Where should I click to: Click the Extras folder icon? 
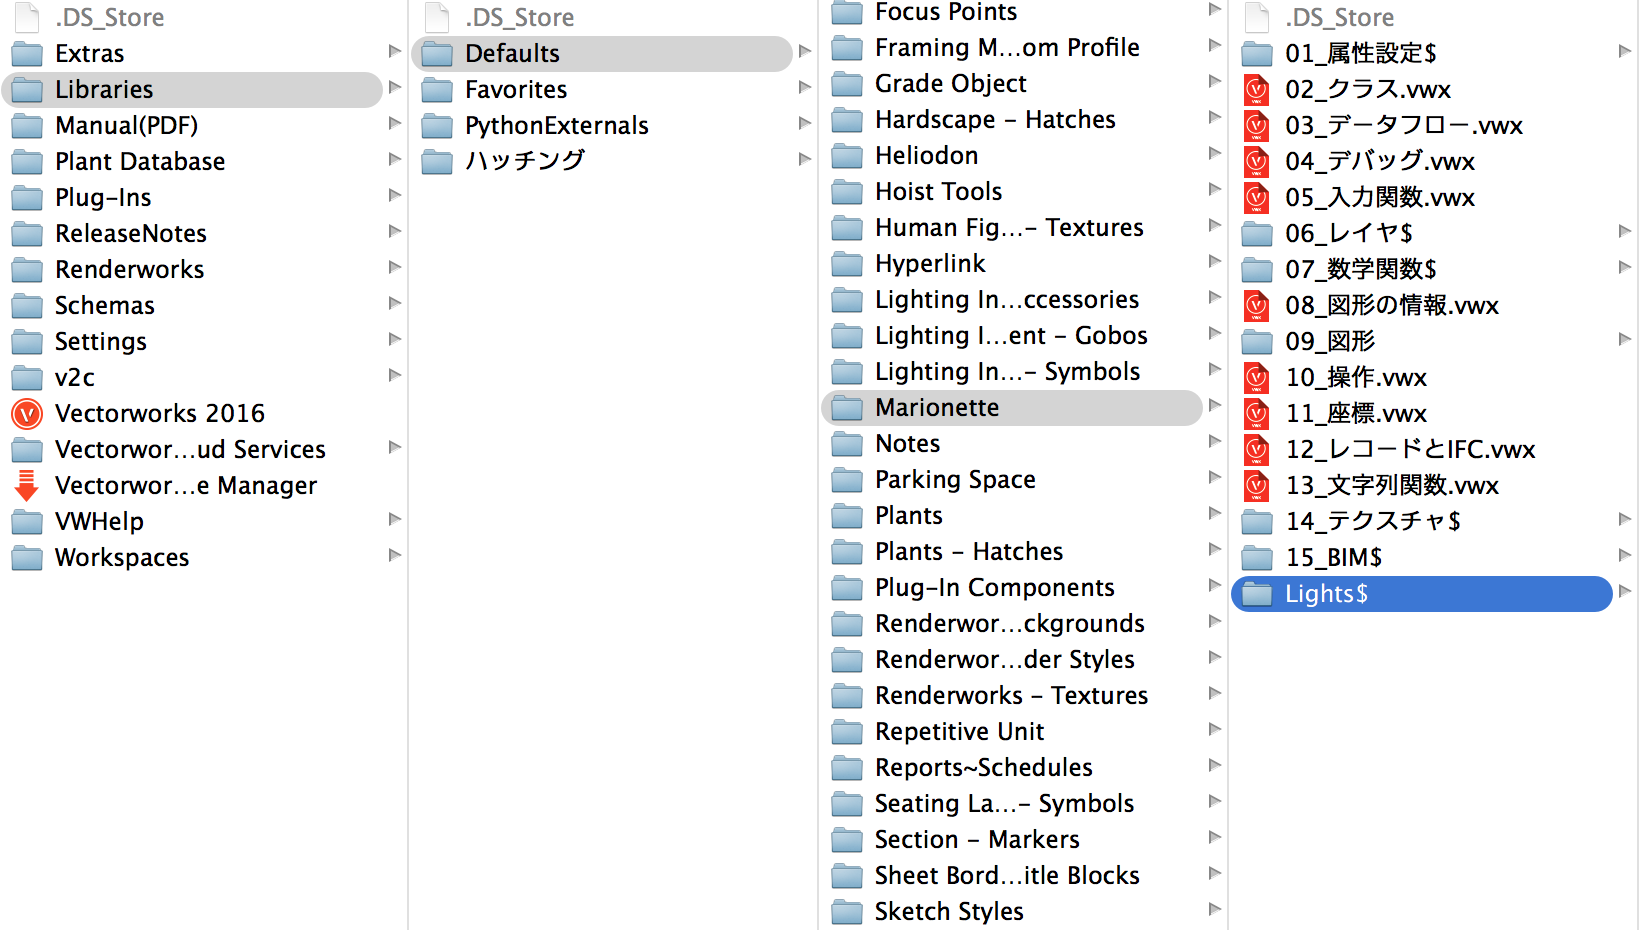click(27, 54)
